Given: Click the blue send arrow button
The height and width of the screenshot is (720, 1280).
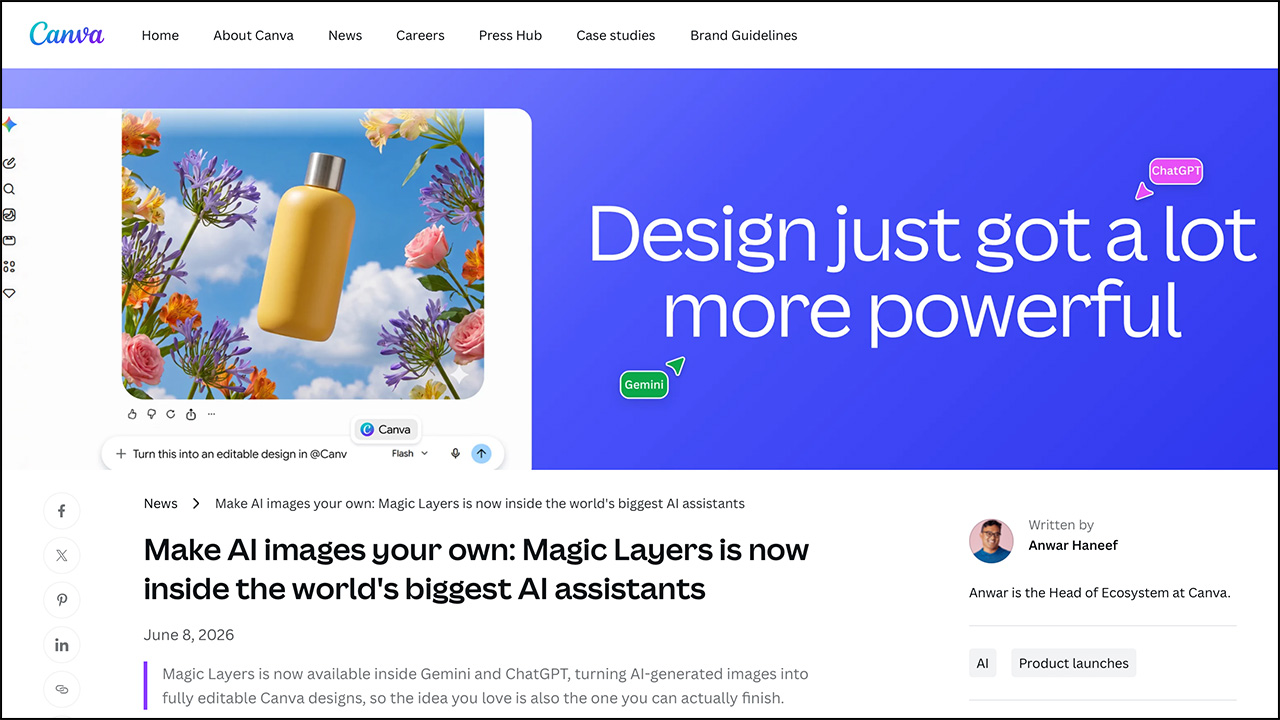Looking at the screenshot, I should [x=481, y=453].
